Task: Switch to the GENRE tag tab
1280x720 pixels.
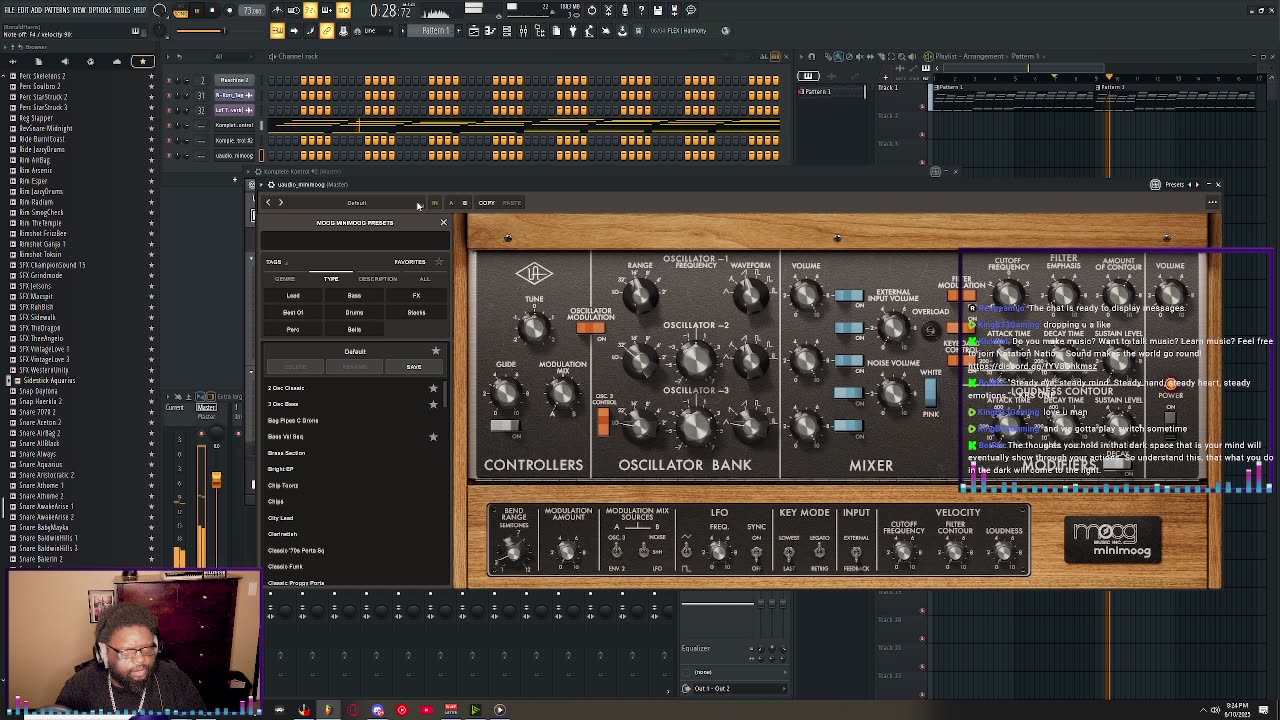Action: [x=285, y=279]
